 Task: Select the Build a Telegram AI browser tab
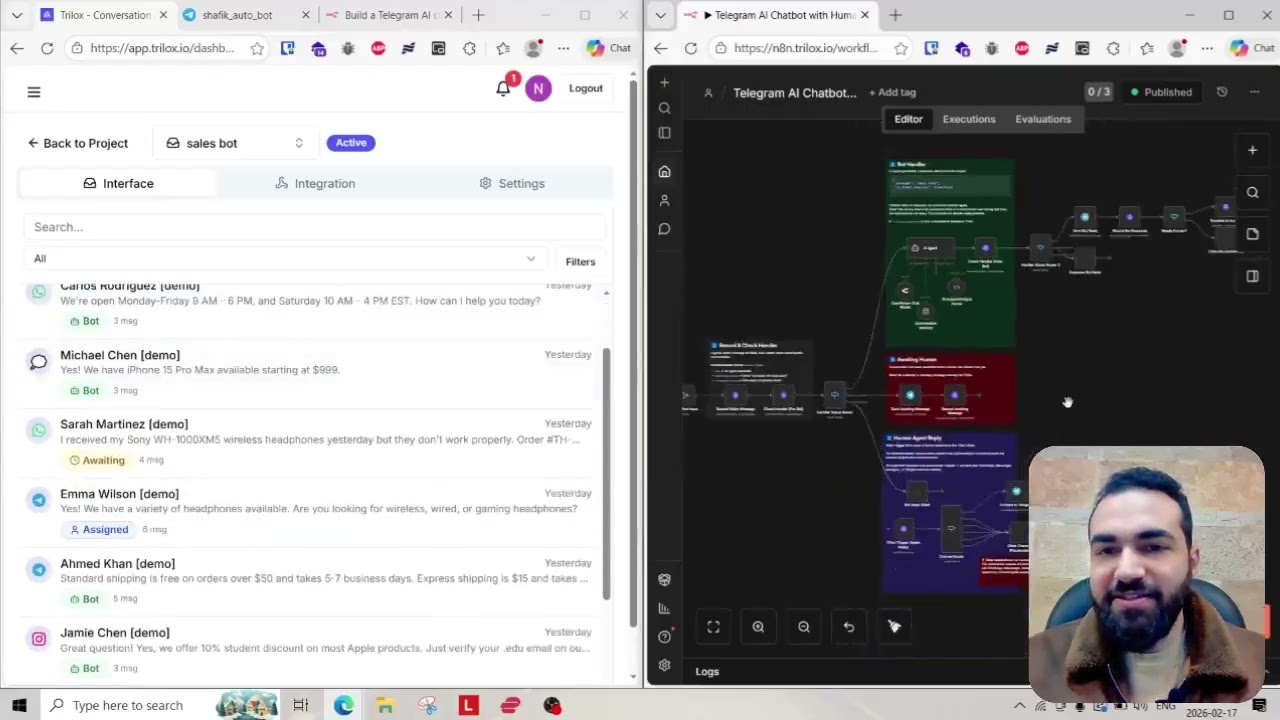(390, 15)
